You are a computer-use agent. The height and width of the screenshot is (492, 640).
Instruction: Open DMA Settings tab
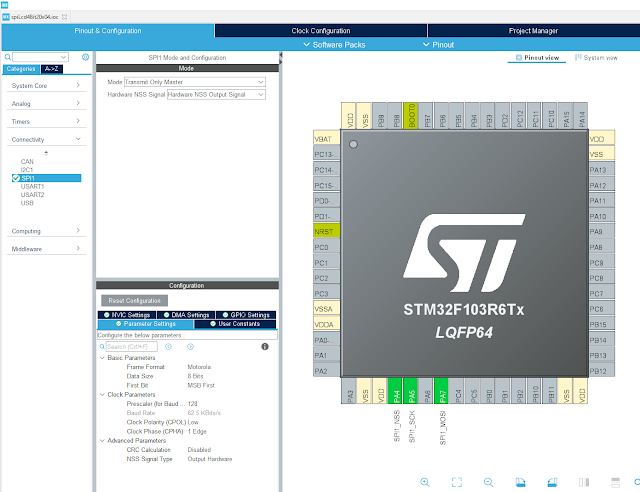186,315
